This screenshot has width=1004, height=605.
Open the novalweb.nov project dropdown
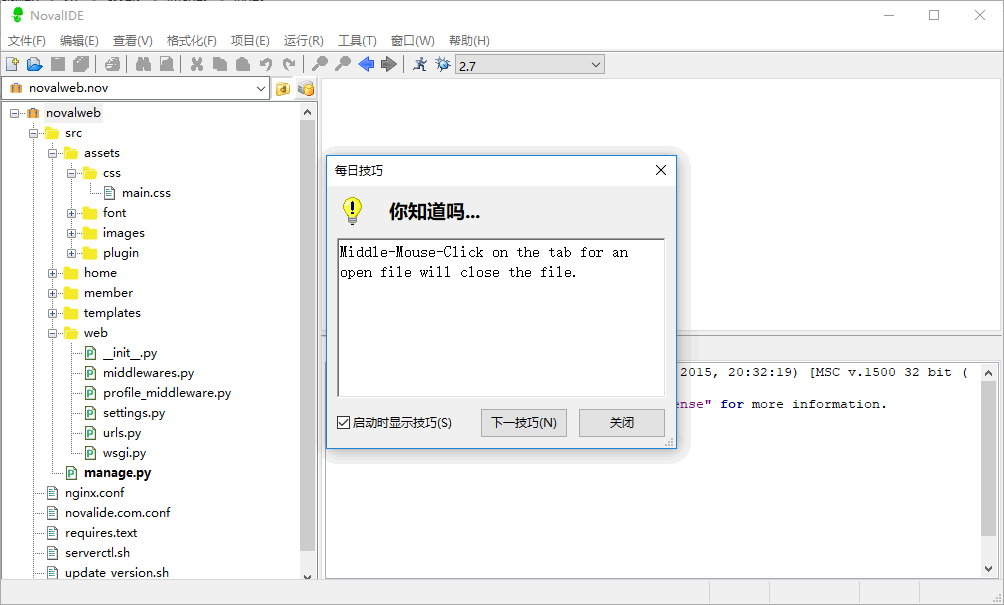pos(262,87)
